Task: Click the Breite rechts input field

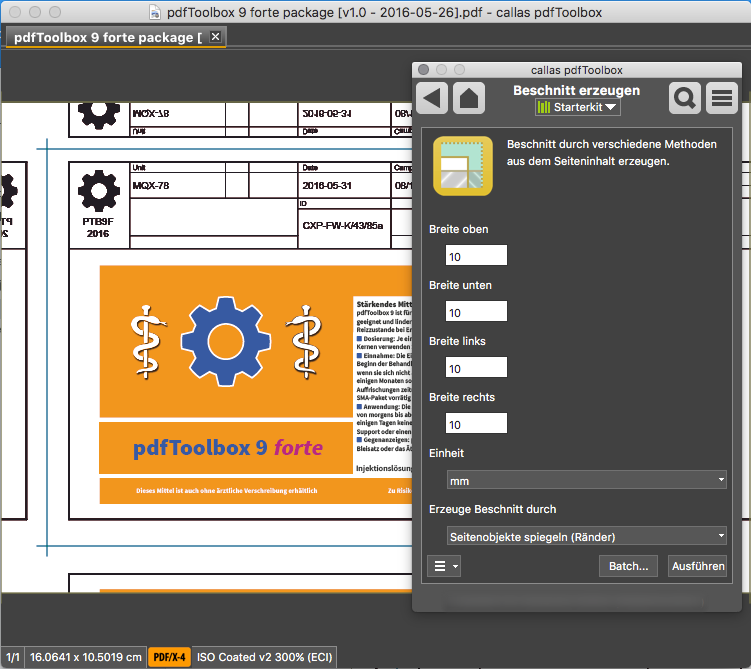Action: pyautogui.click(x=476, y=423)
